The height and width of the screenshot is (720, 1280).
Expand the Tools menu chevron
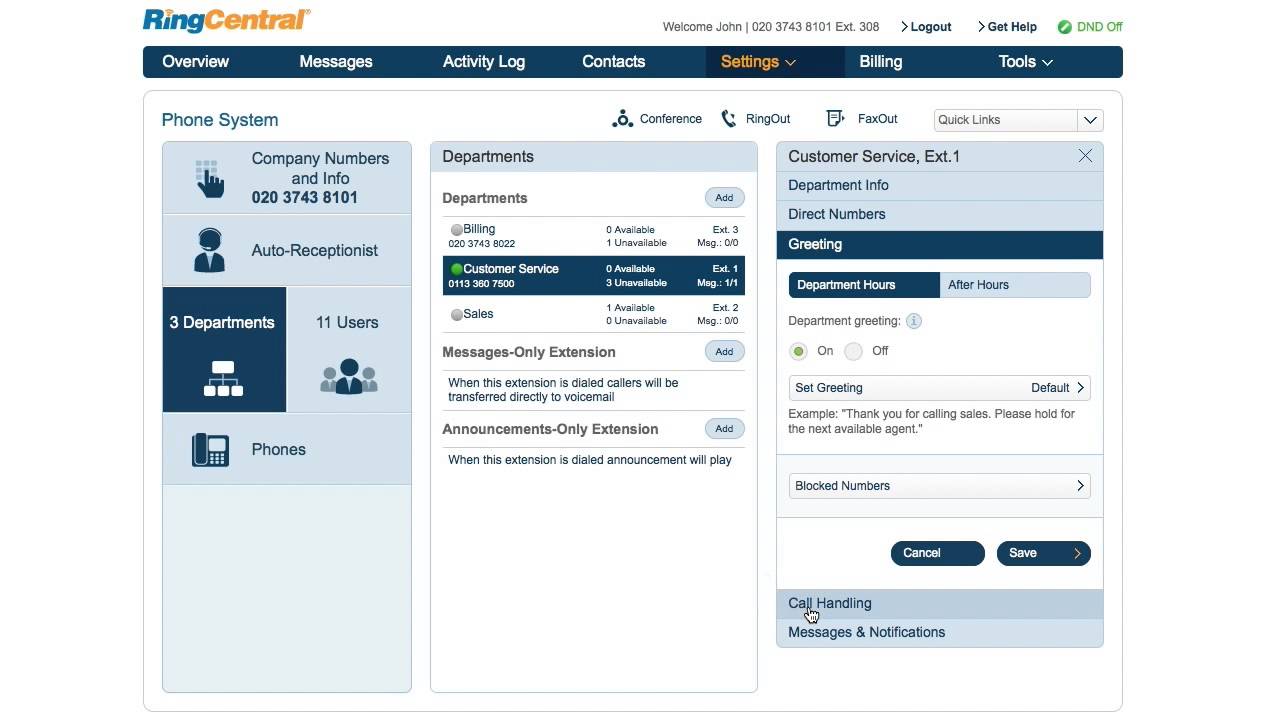pyautogui.click(x=1047, y=61)
